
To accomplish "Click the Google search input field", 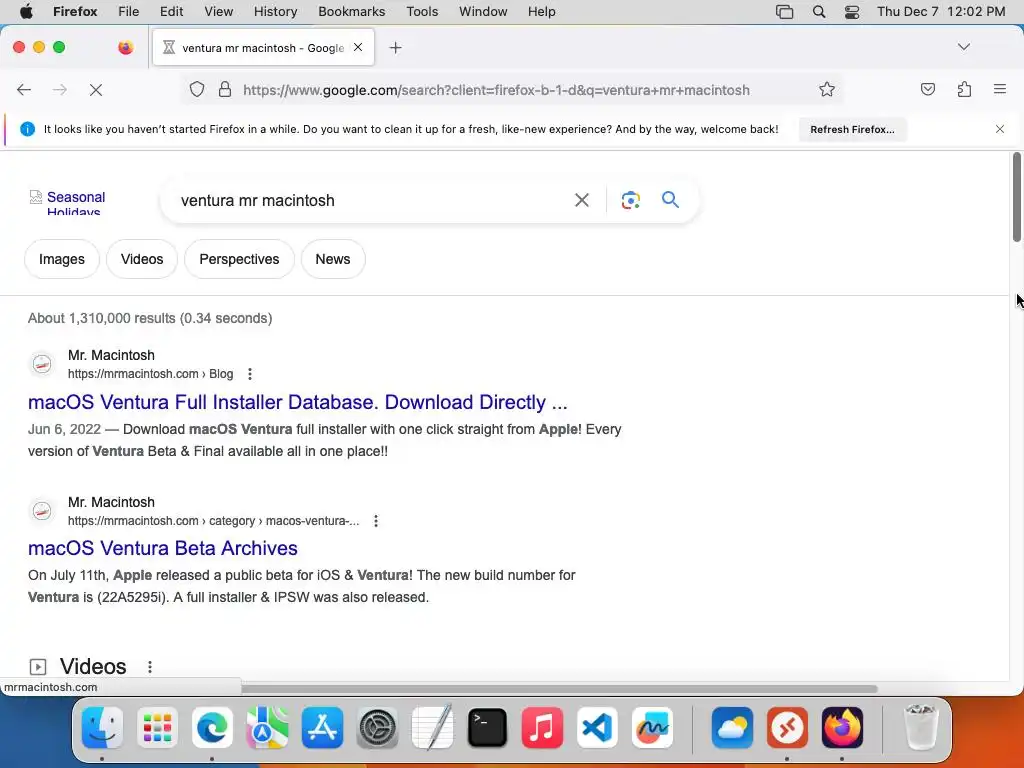I will [372, 200].
